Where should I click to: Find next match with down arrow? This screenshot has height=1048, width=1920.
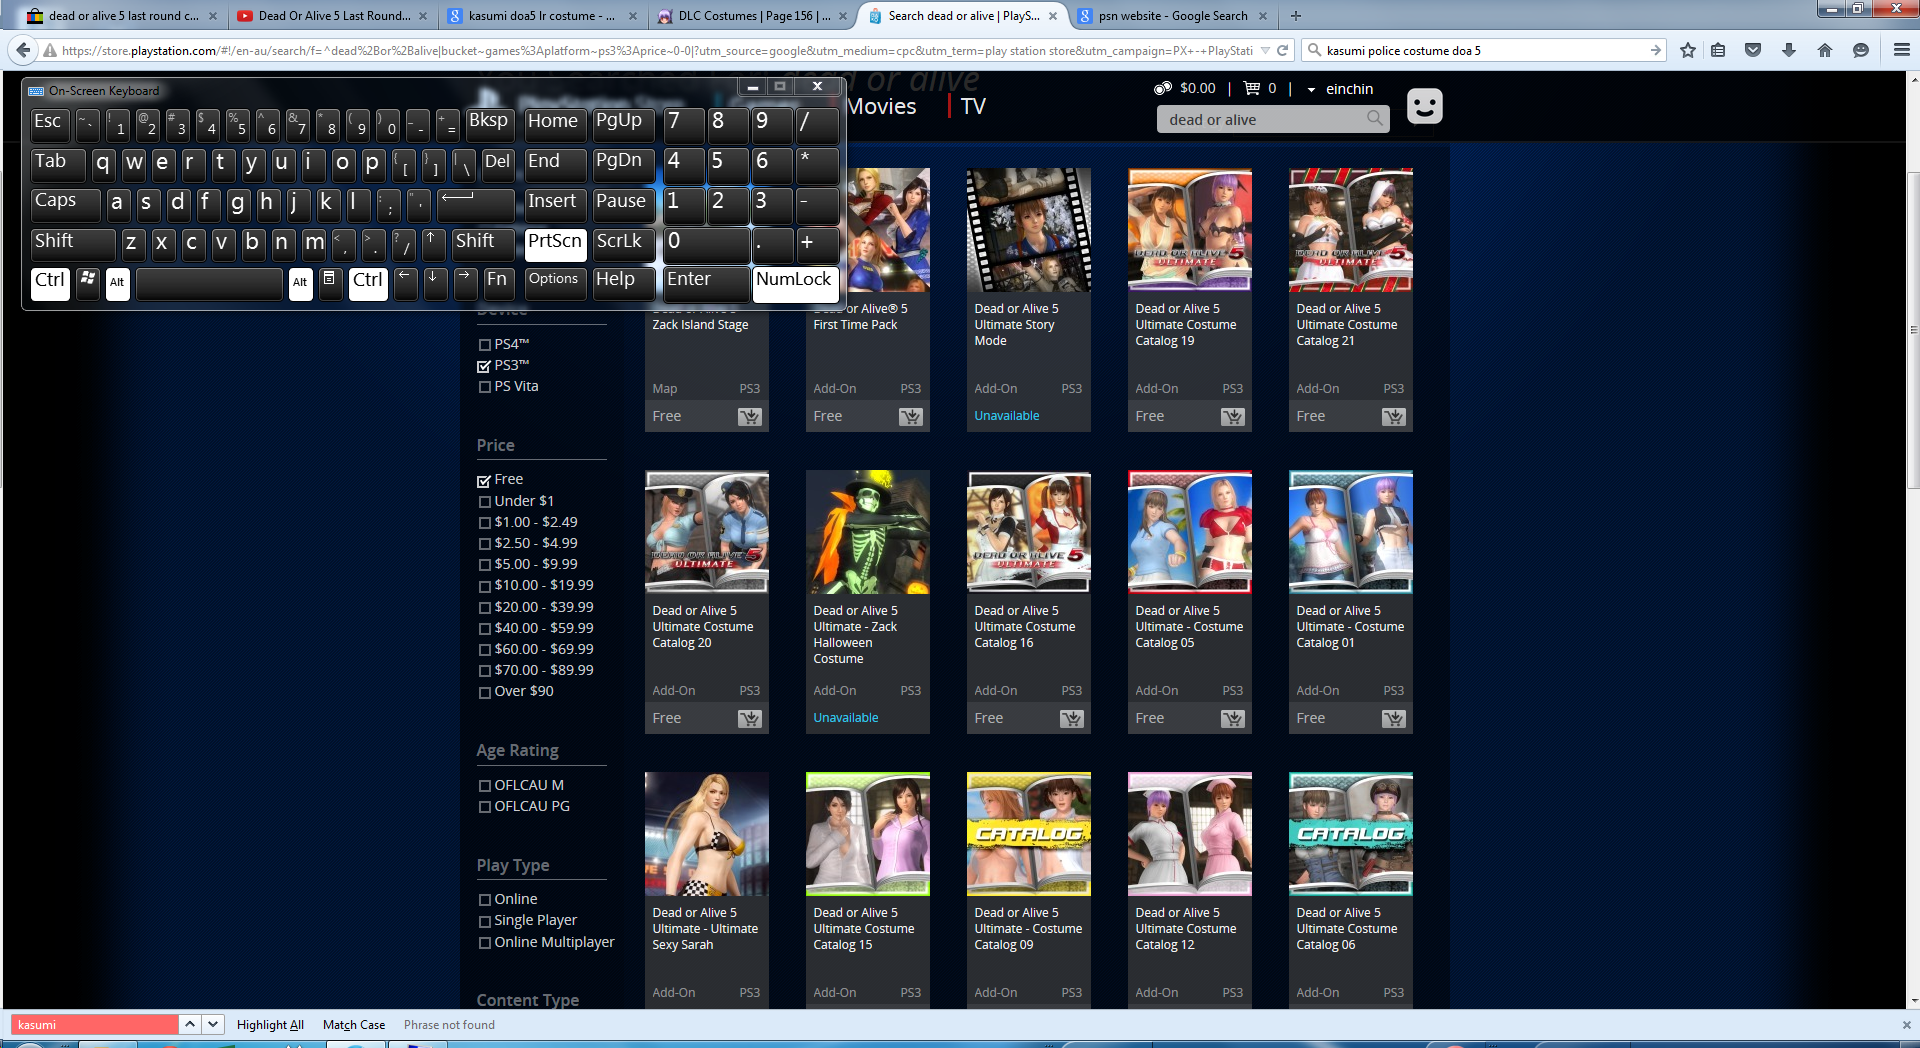[212, 1024]
